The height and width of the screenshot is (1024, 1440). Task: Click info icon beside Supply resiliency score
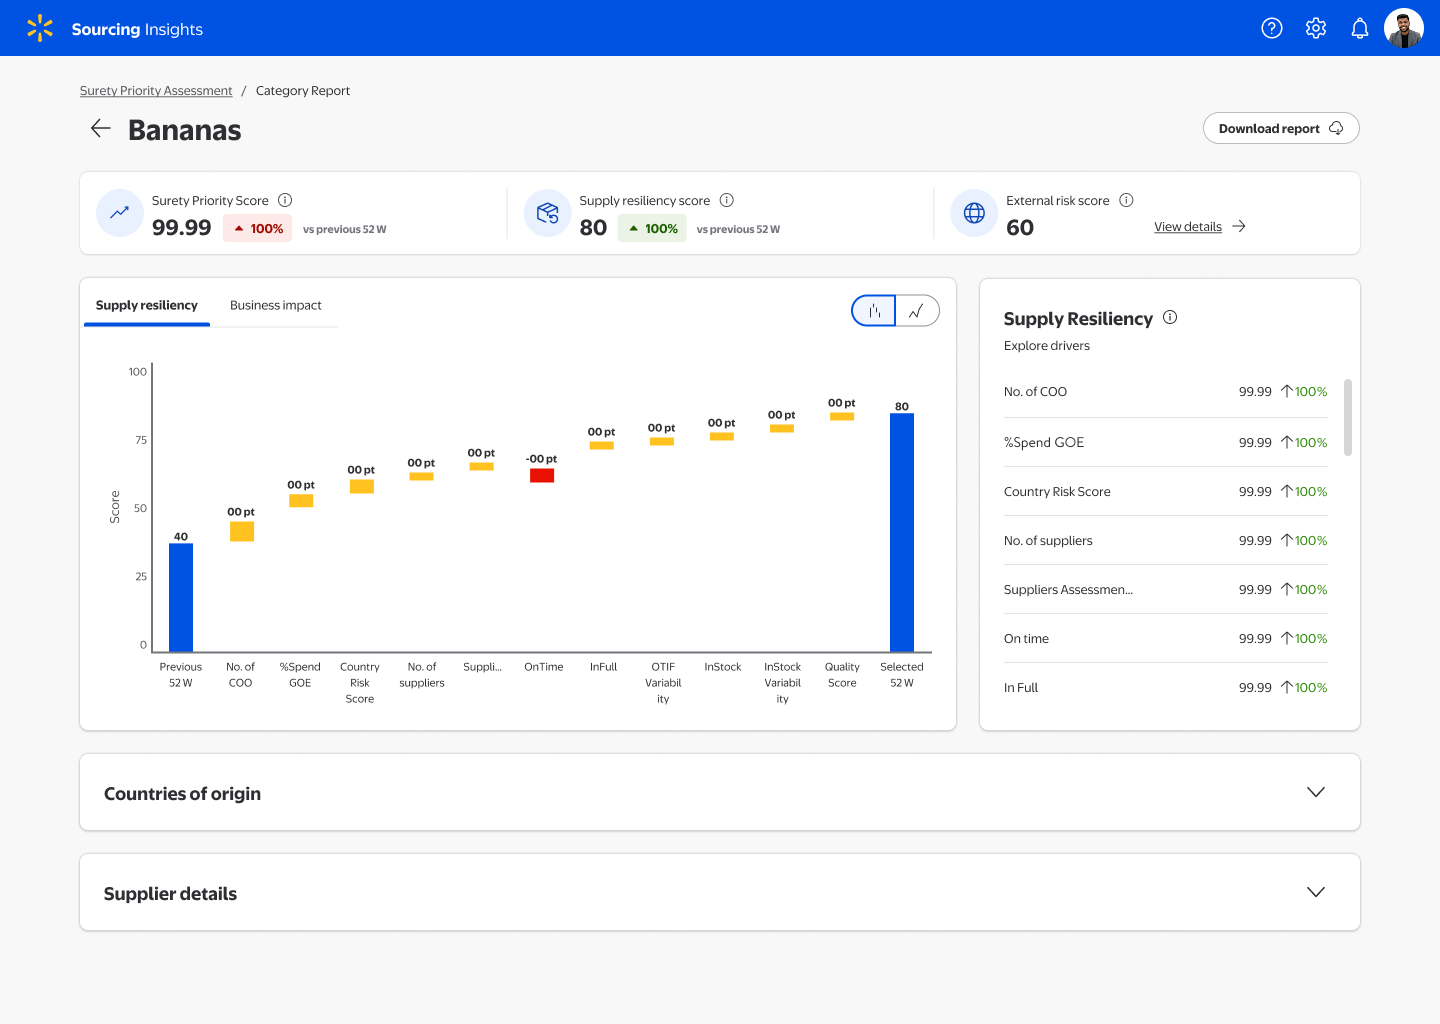tap(727, 200)
